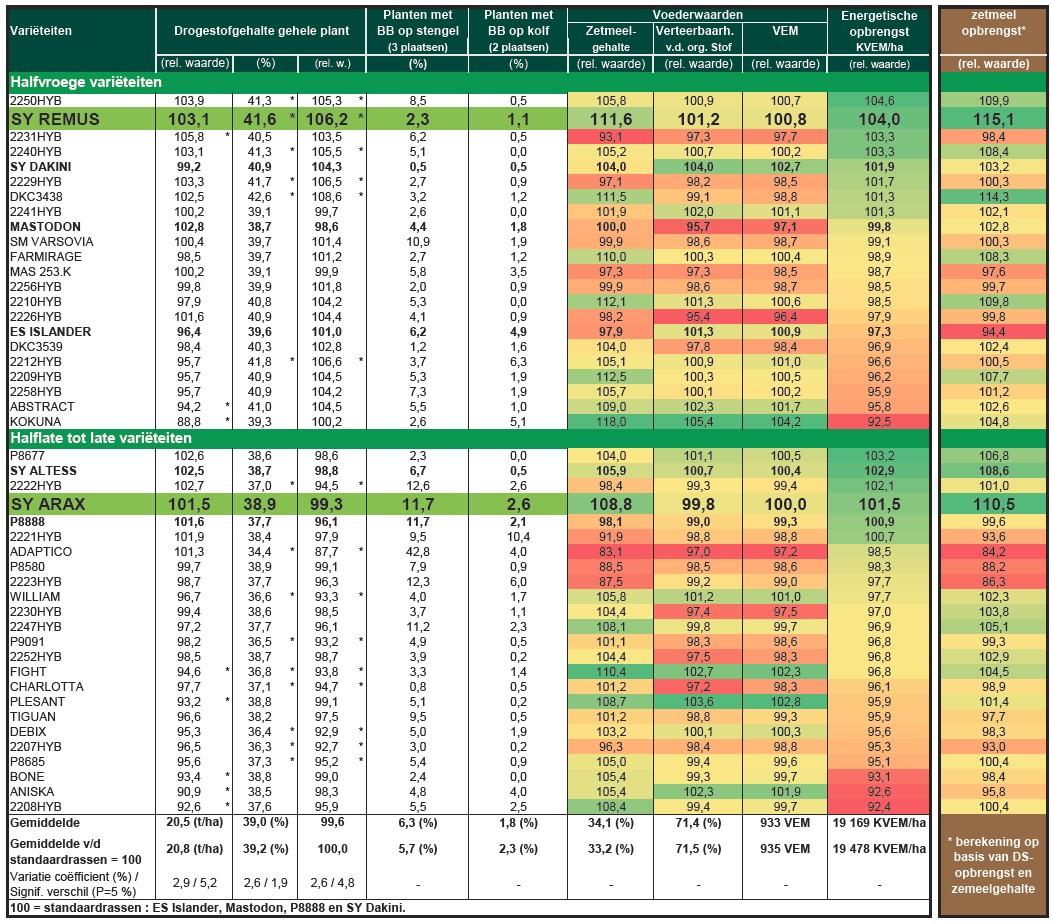The width and height of the screenshot is (1052, 924).
Task: Select the ANISKA row label
Action: pyautogui.click(x=32, y=792)
